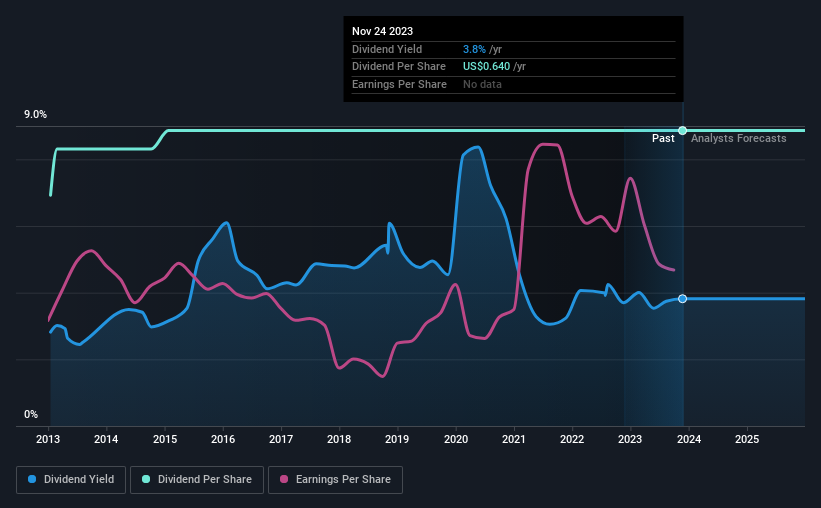The image size is (821, 508).
Task: Toggle the Dividend Yield legend button
Action: [x=71, y=480]
